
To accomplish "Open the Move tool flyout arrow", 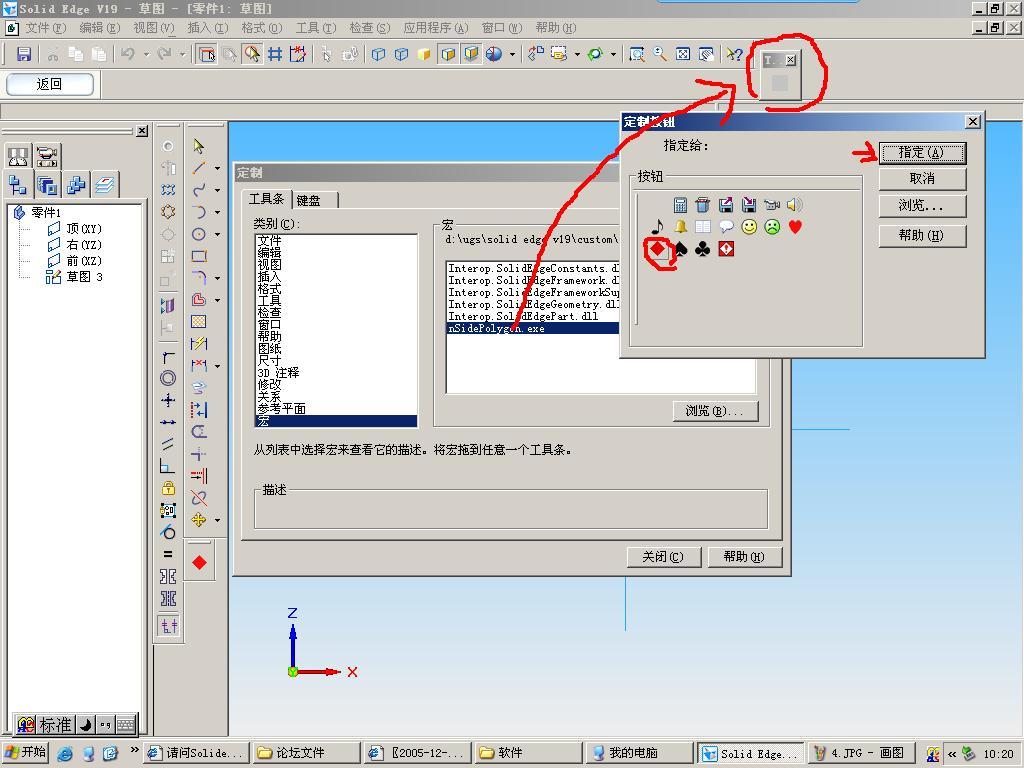I will coord(217,520).
